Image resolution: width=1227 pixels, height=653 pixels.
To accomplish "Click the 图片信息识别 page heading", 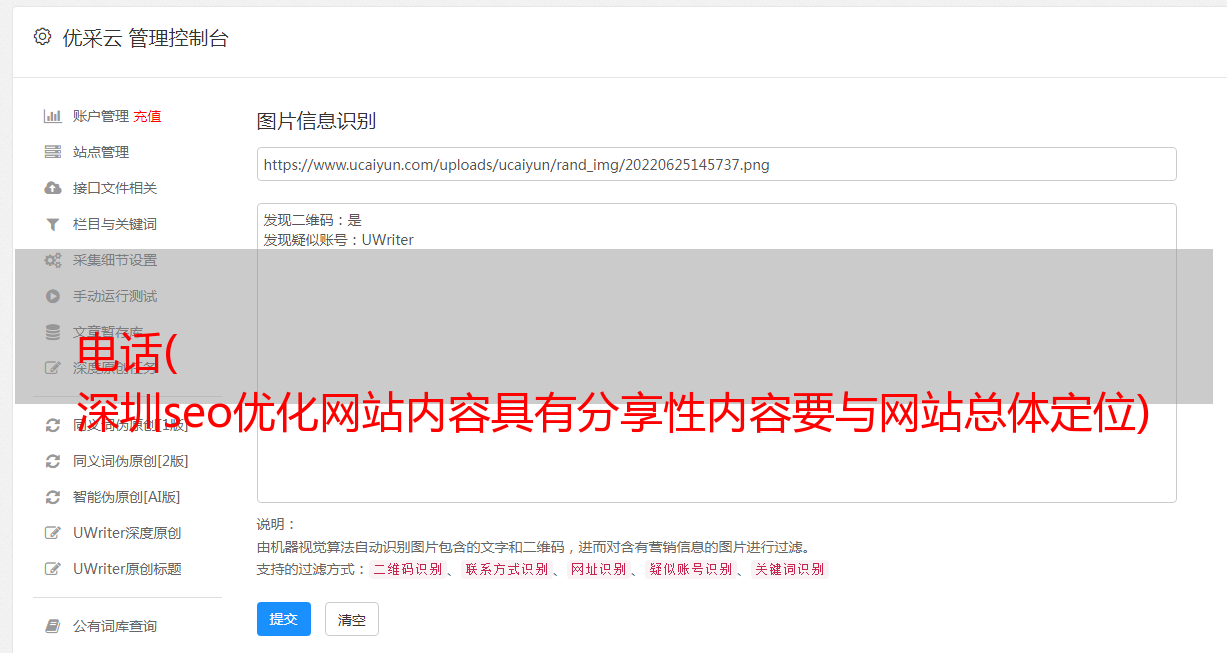I will click(x=316, y=121).
